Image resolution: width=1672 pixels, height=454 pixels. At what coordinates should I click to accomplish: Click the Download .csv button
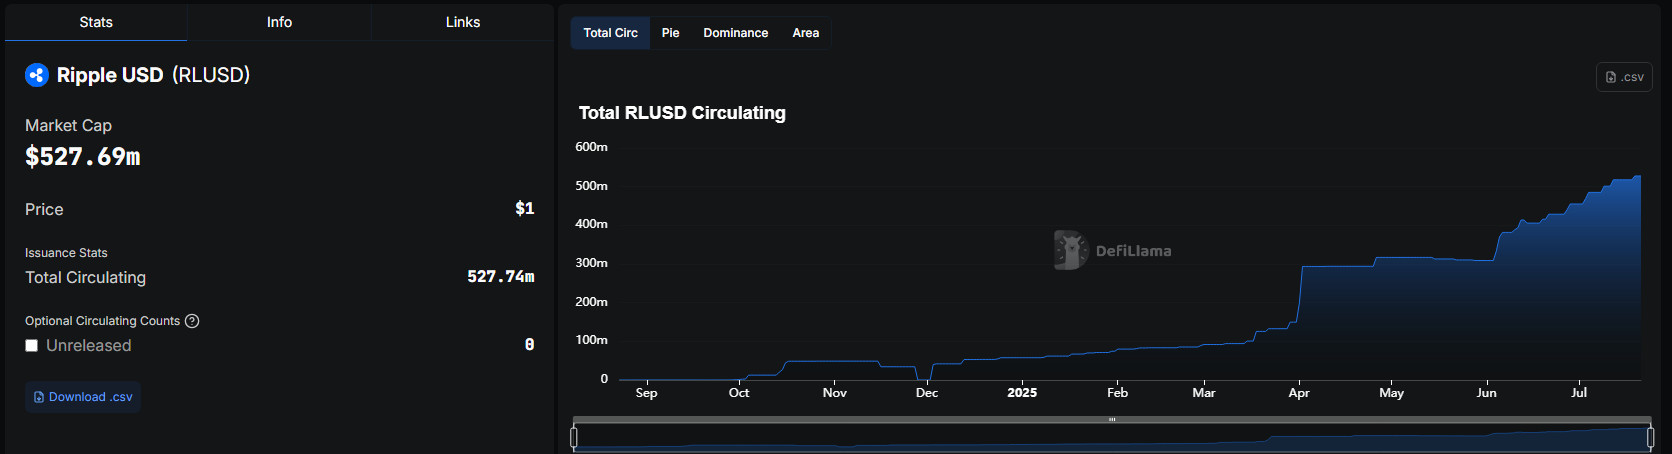(x=83, y=397)
